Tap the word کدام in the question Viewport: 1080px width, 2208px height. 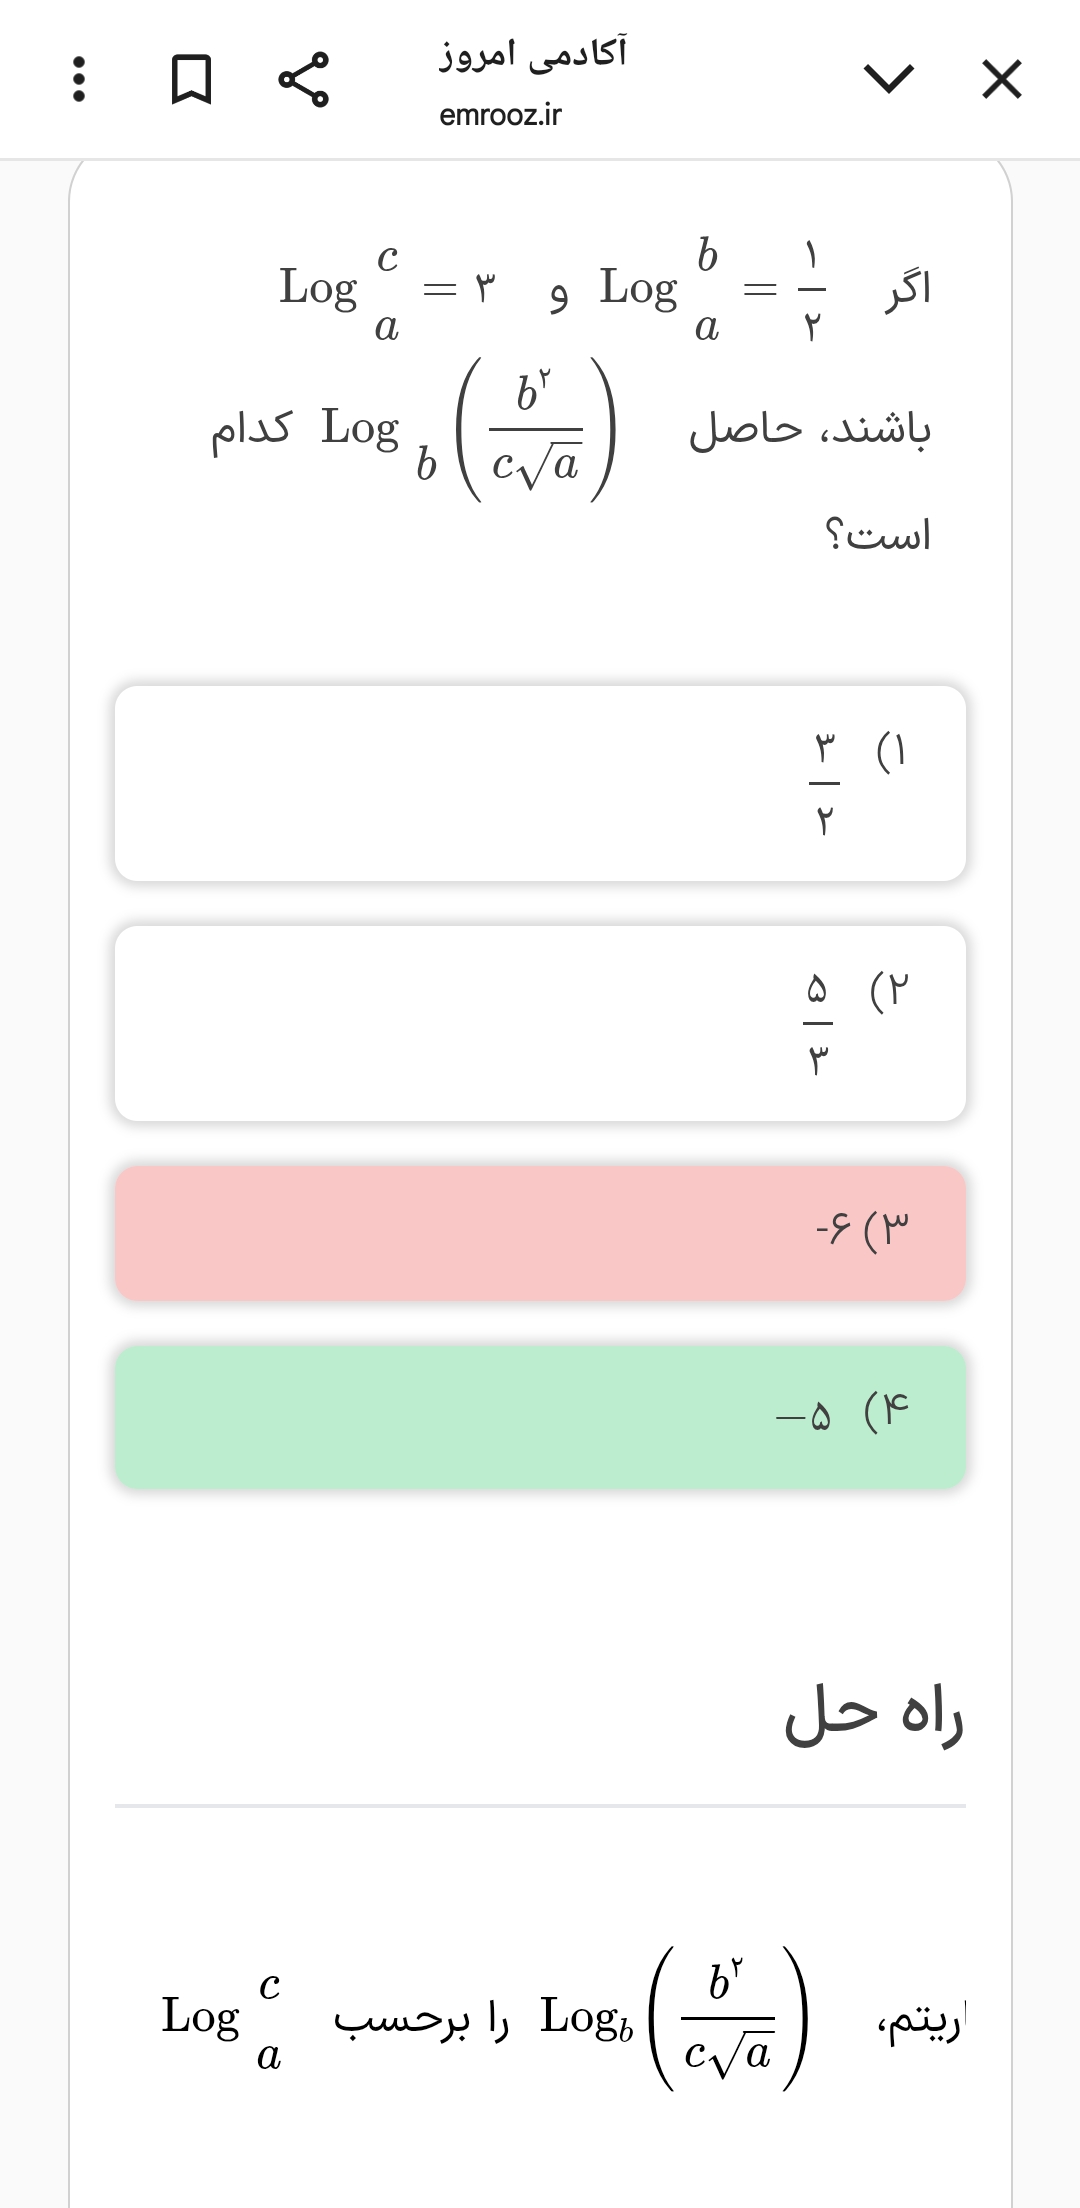click(251, 430)
